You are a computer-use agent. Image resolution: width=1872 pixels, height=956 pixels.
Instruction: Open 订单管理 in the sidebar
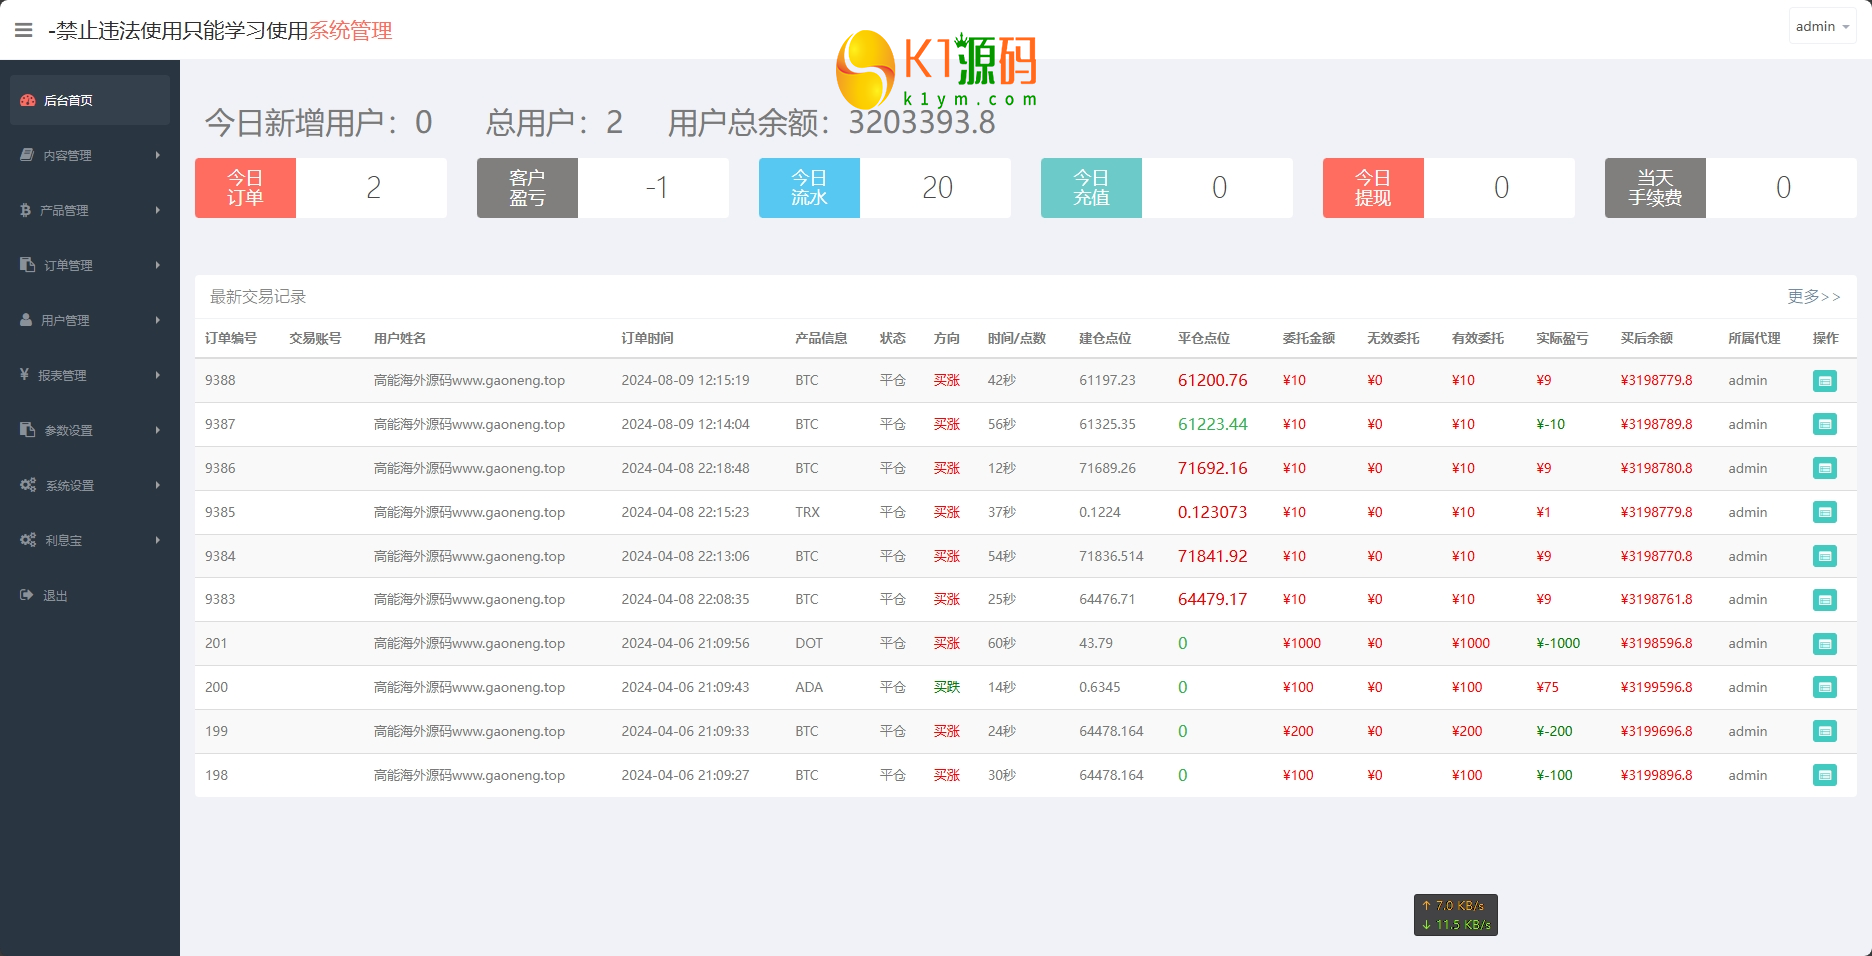[68, 265]
